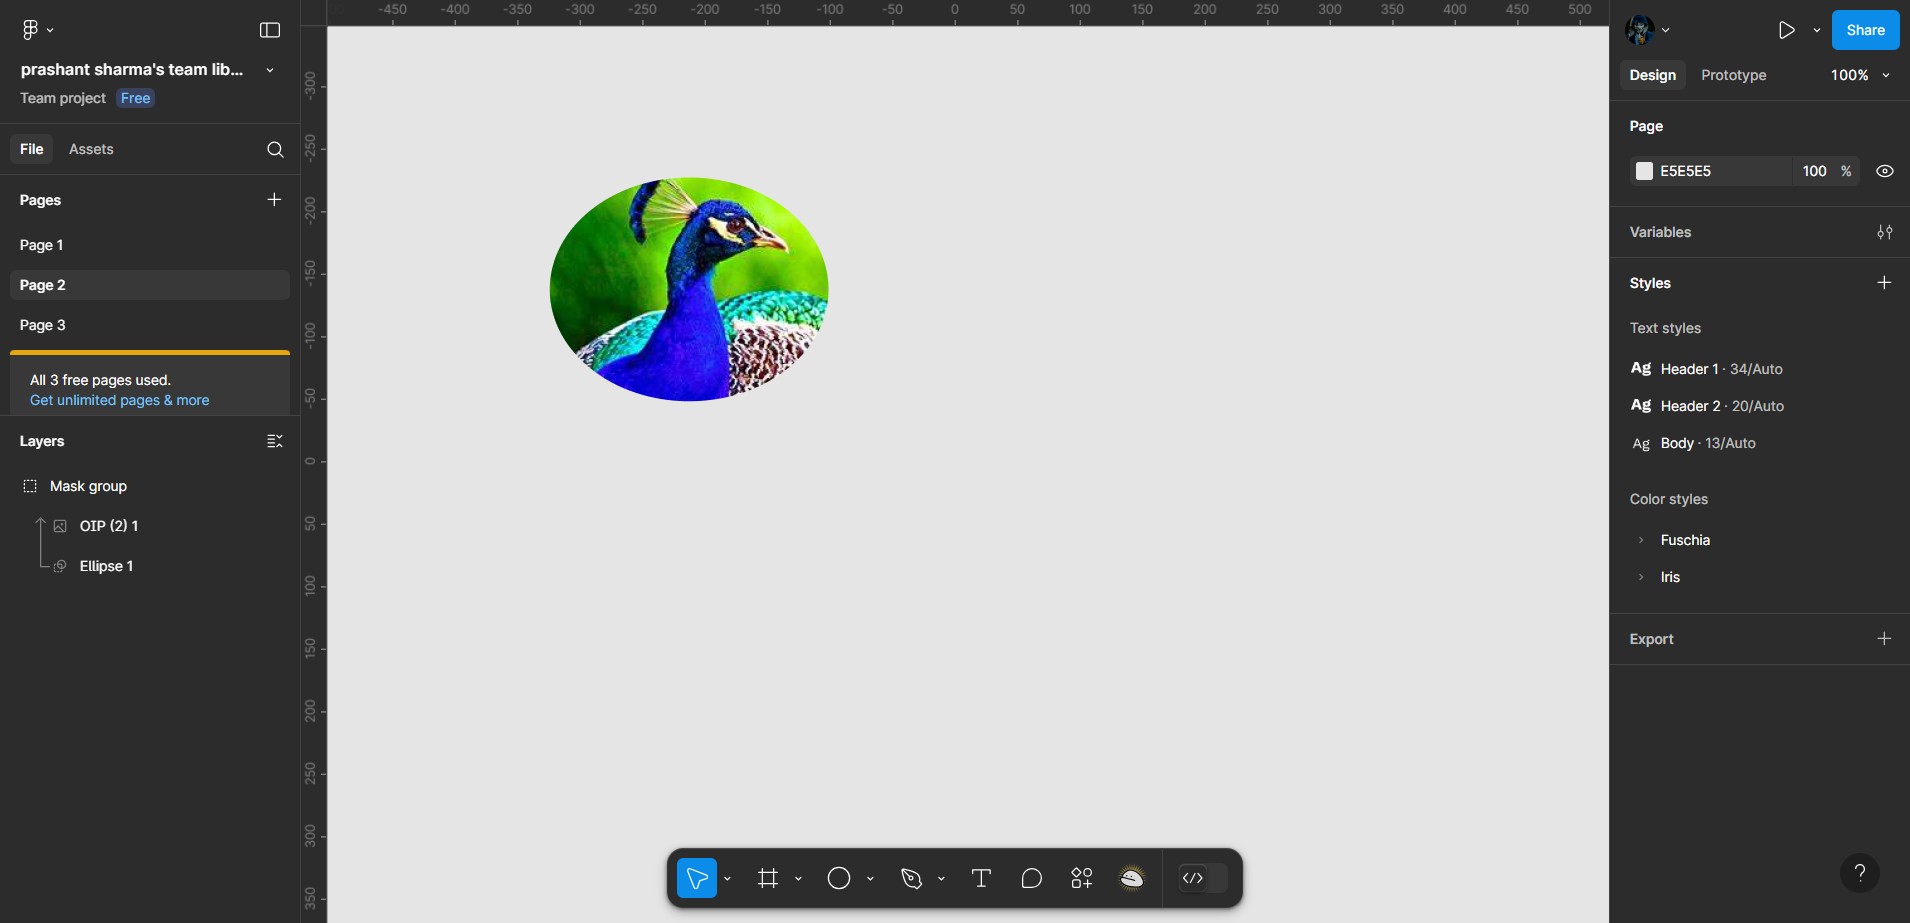Image resolution: width=1910 pixels, height=923 pixels.
Task: Add export setting with plus icon
Action: click(x=1884, y=638)
